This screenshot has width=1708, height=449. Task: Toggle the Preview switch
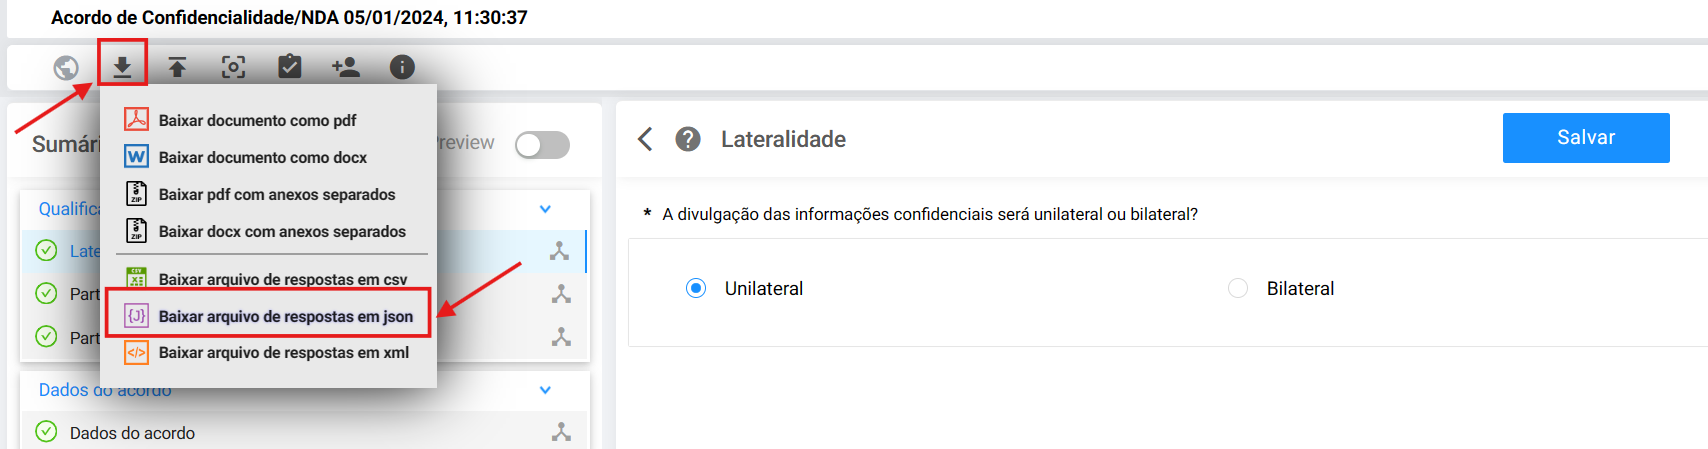pos(542,145)
